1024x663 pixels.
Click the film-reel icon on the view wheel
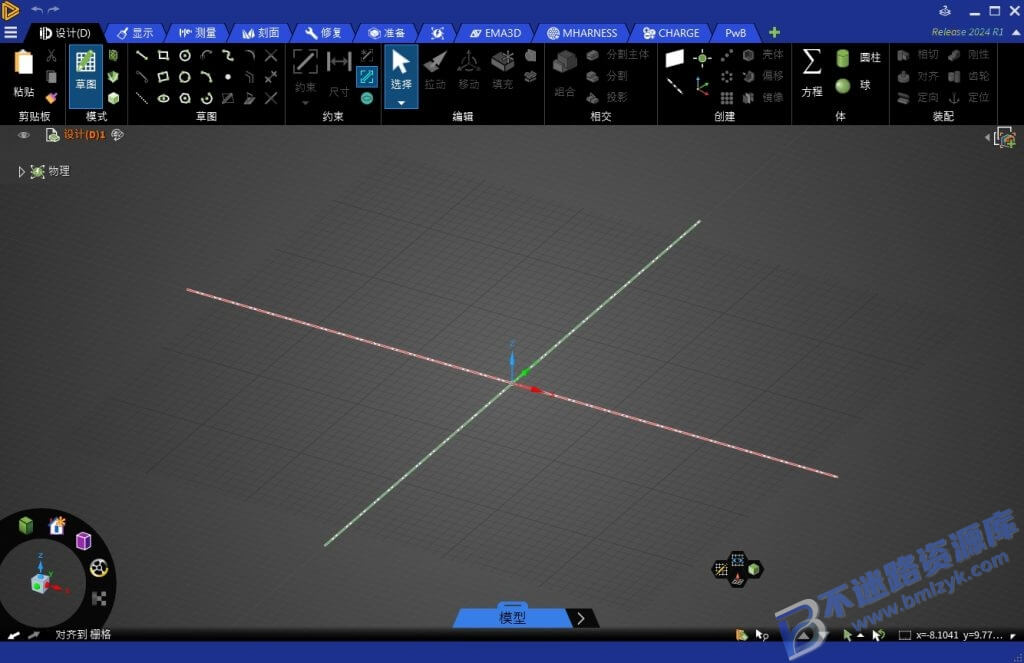tap(99, 568)
